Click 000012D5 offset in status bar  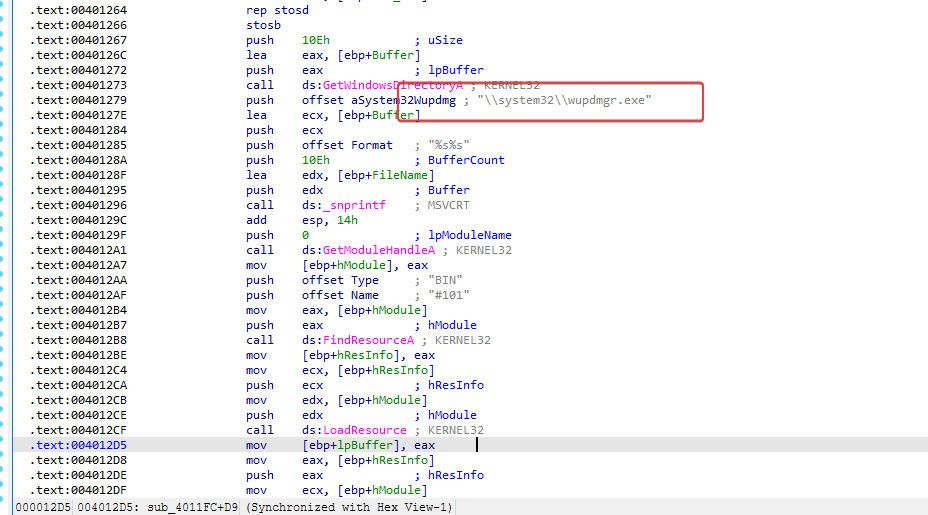click(x=43, y=507)
